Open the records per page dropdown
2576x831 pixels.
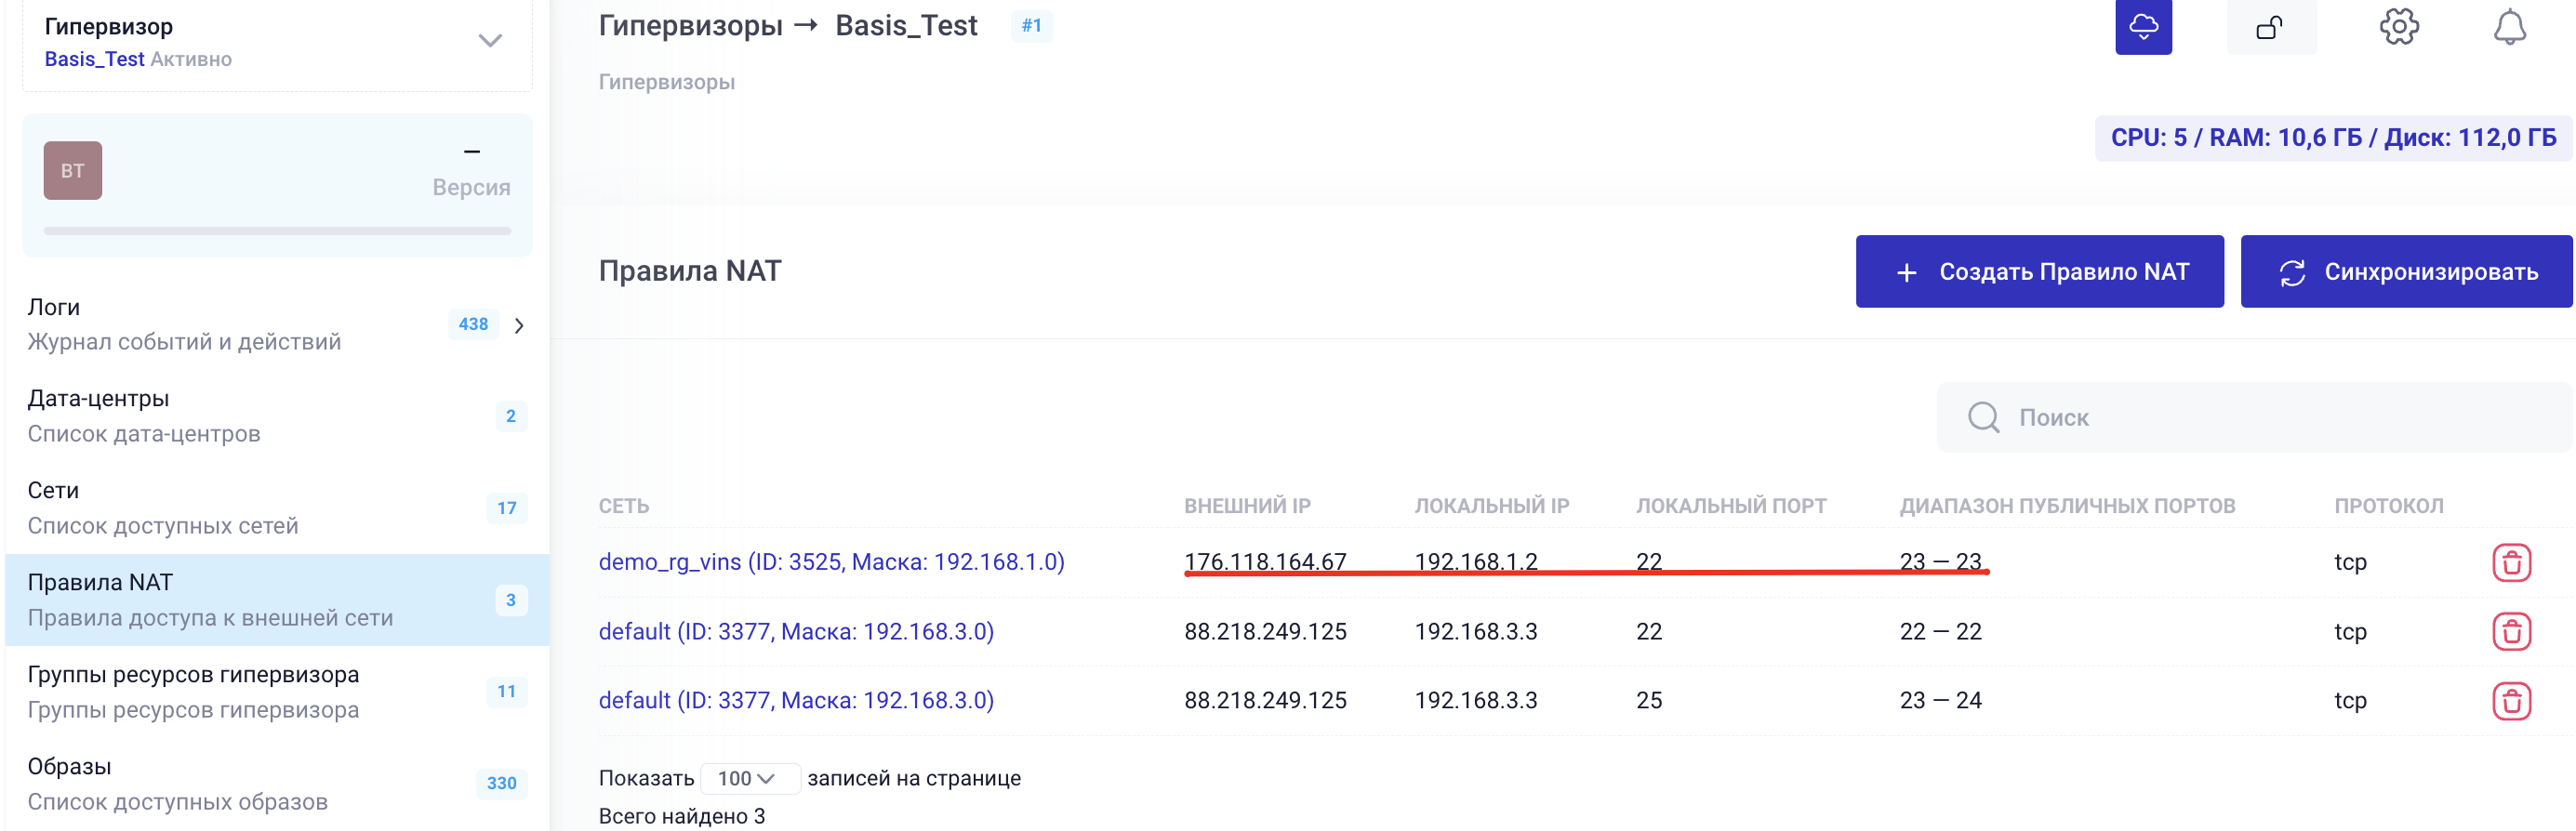[x=748, y=778]
